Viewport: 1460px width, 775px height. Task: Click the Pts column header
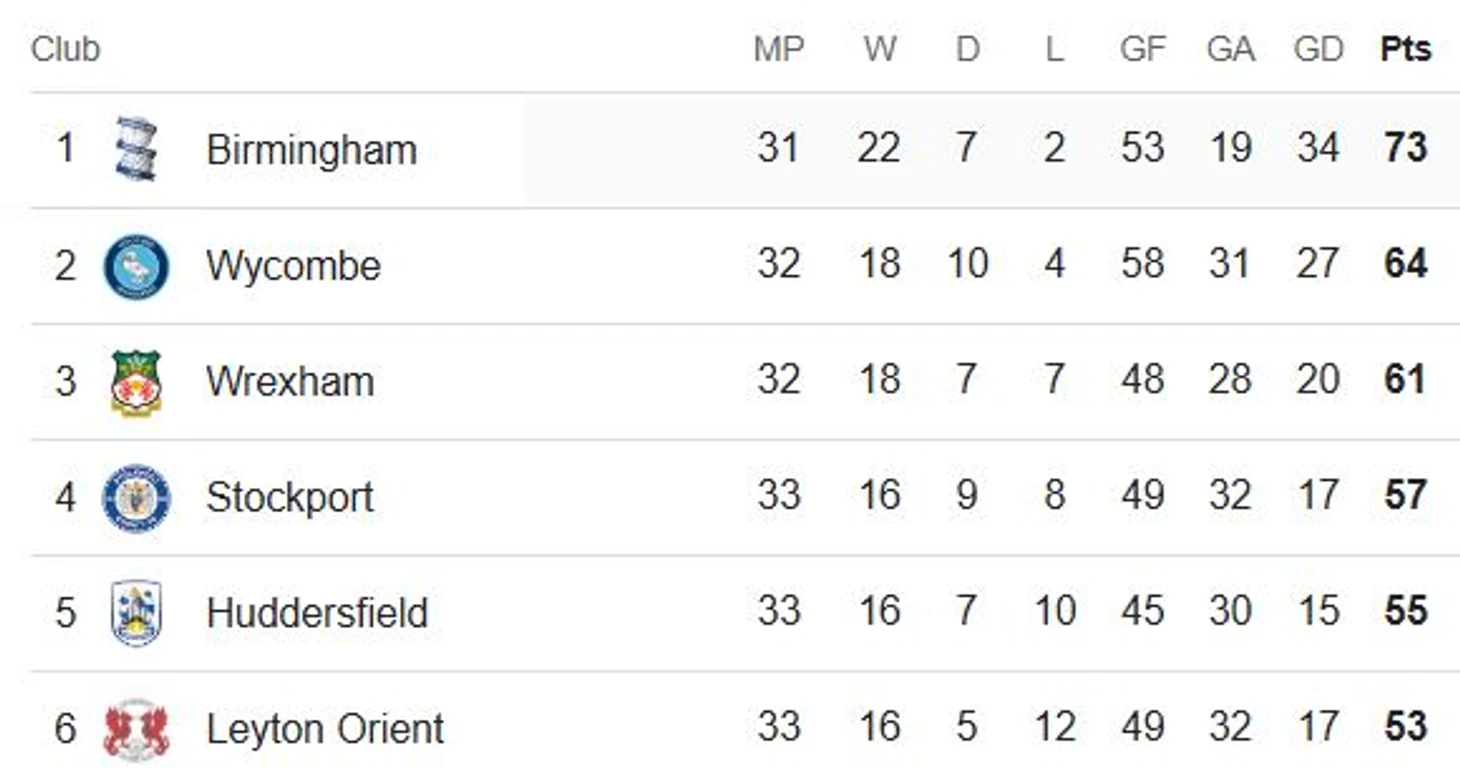1405,49
